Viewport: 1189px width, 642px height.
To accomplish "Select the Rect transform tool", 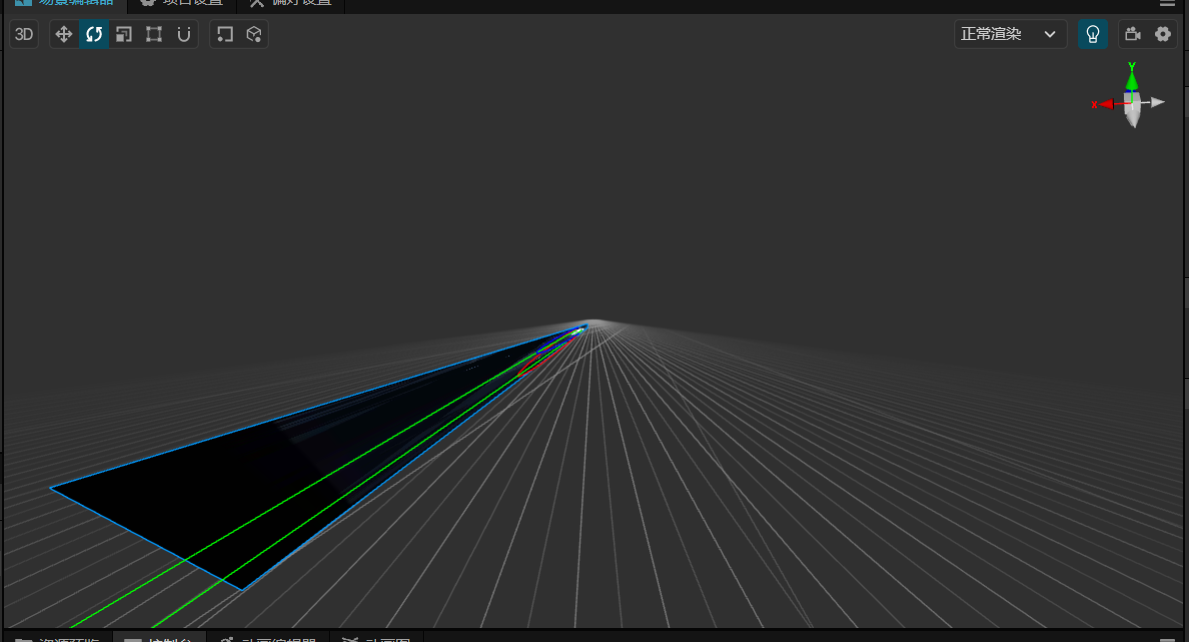I will pos(154,34).
